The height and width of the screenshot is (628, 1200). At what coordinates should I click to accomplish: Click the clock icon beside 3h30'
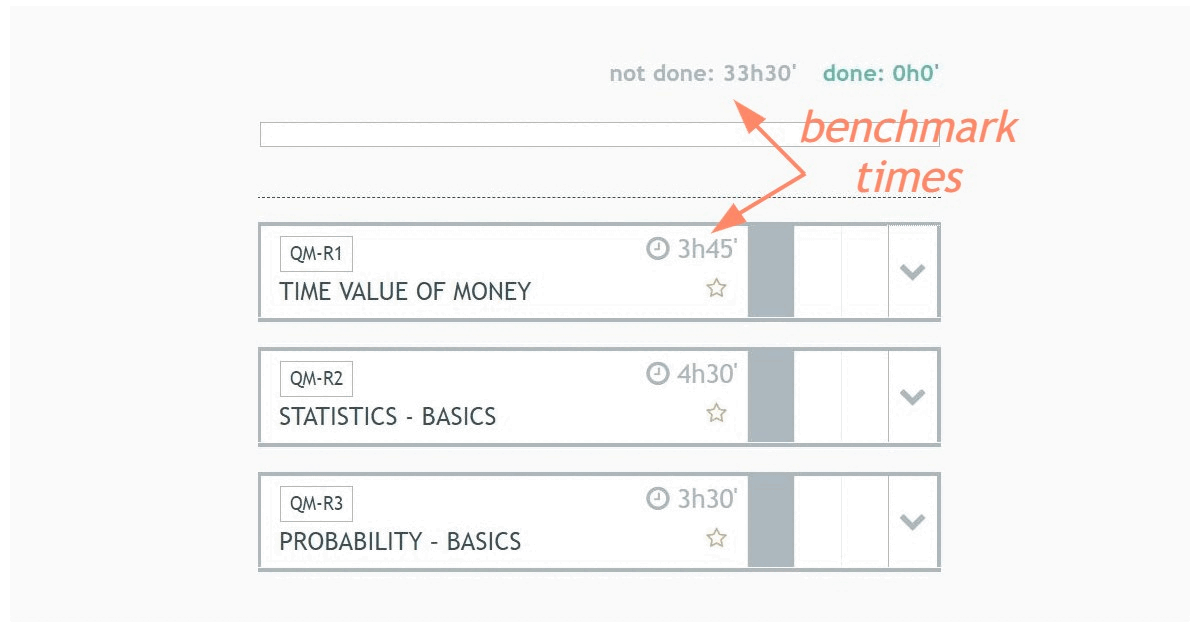(x=657, y=498)
